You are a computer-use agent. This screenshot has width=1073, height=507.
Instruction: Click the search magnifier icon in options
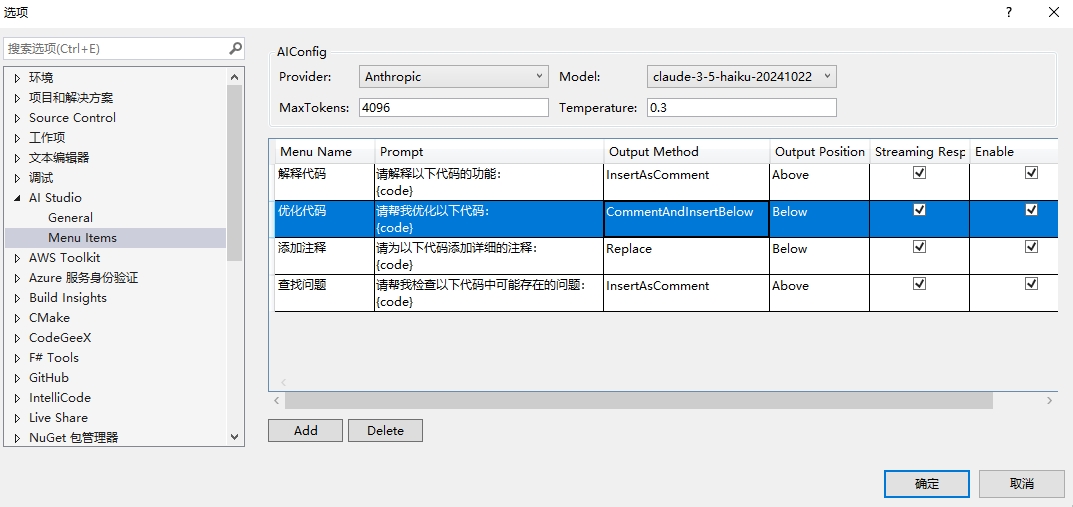235,48
